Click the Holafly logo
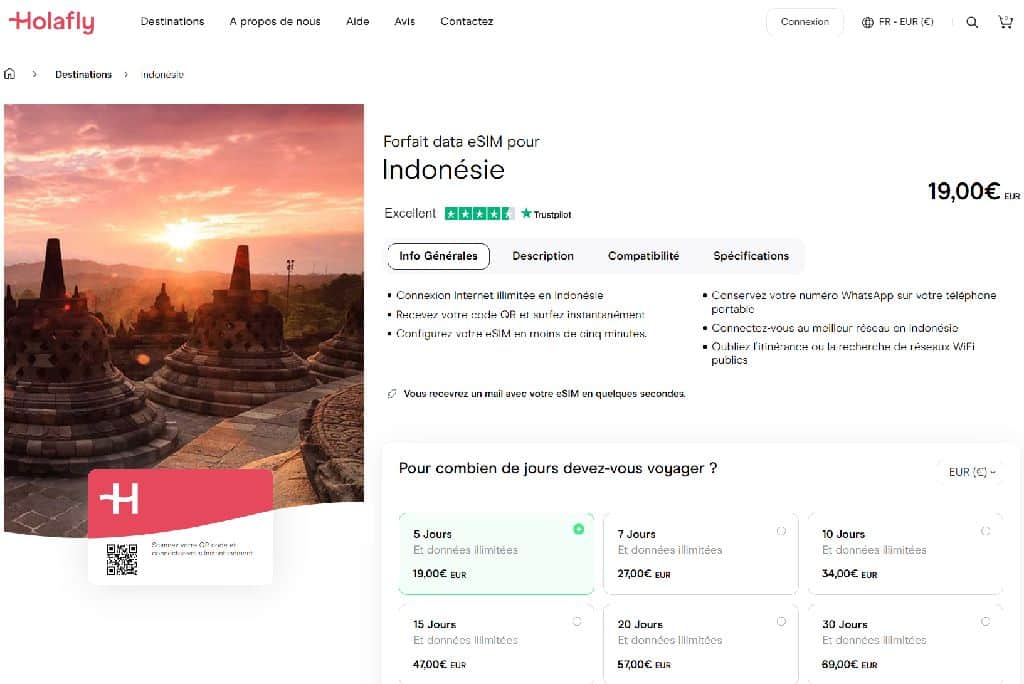Viewport: 1024px width, 684px height. pos(51,21)
